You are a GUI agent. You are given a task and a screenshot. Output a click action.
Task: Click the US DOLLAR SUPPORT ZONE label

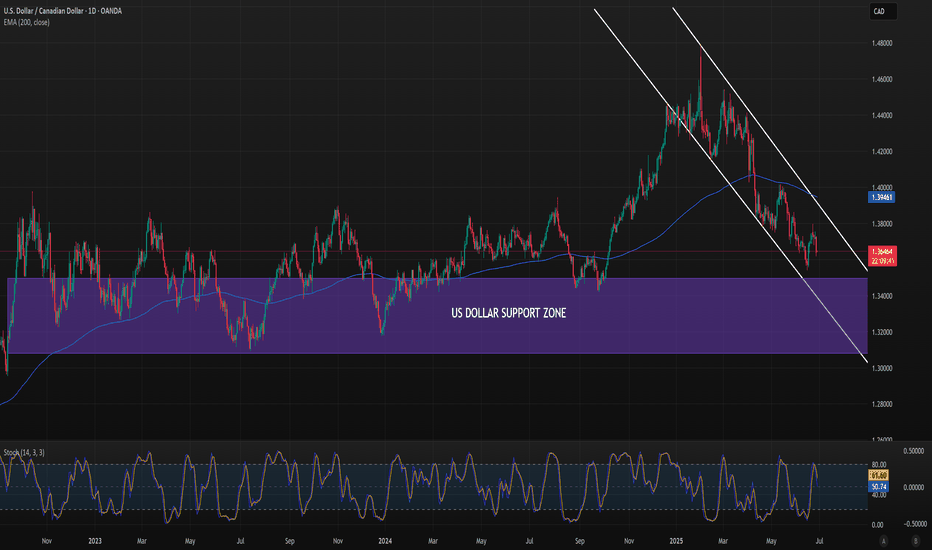[508, 313]
